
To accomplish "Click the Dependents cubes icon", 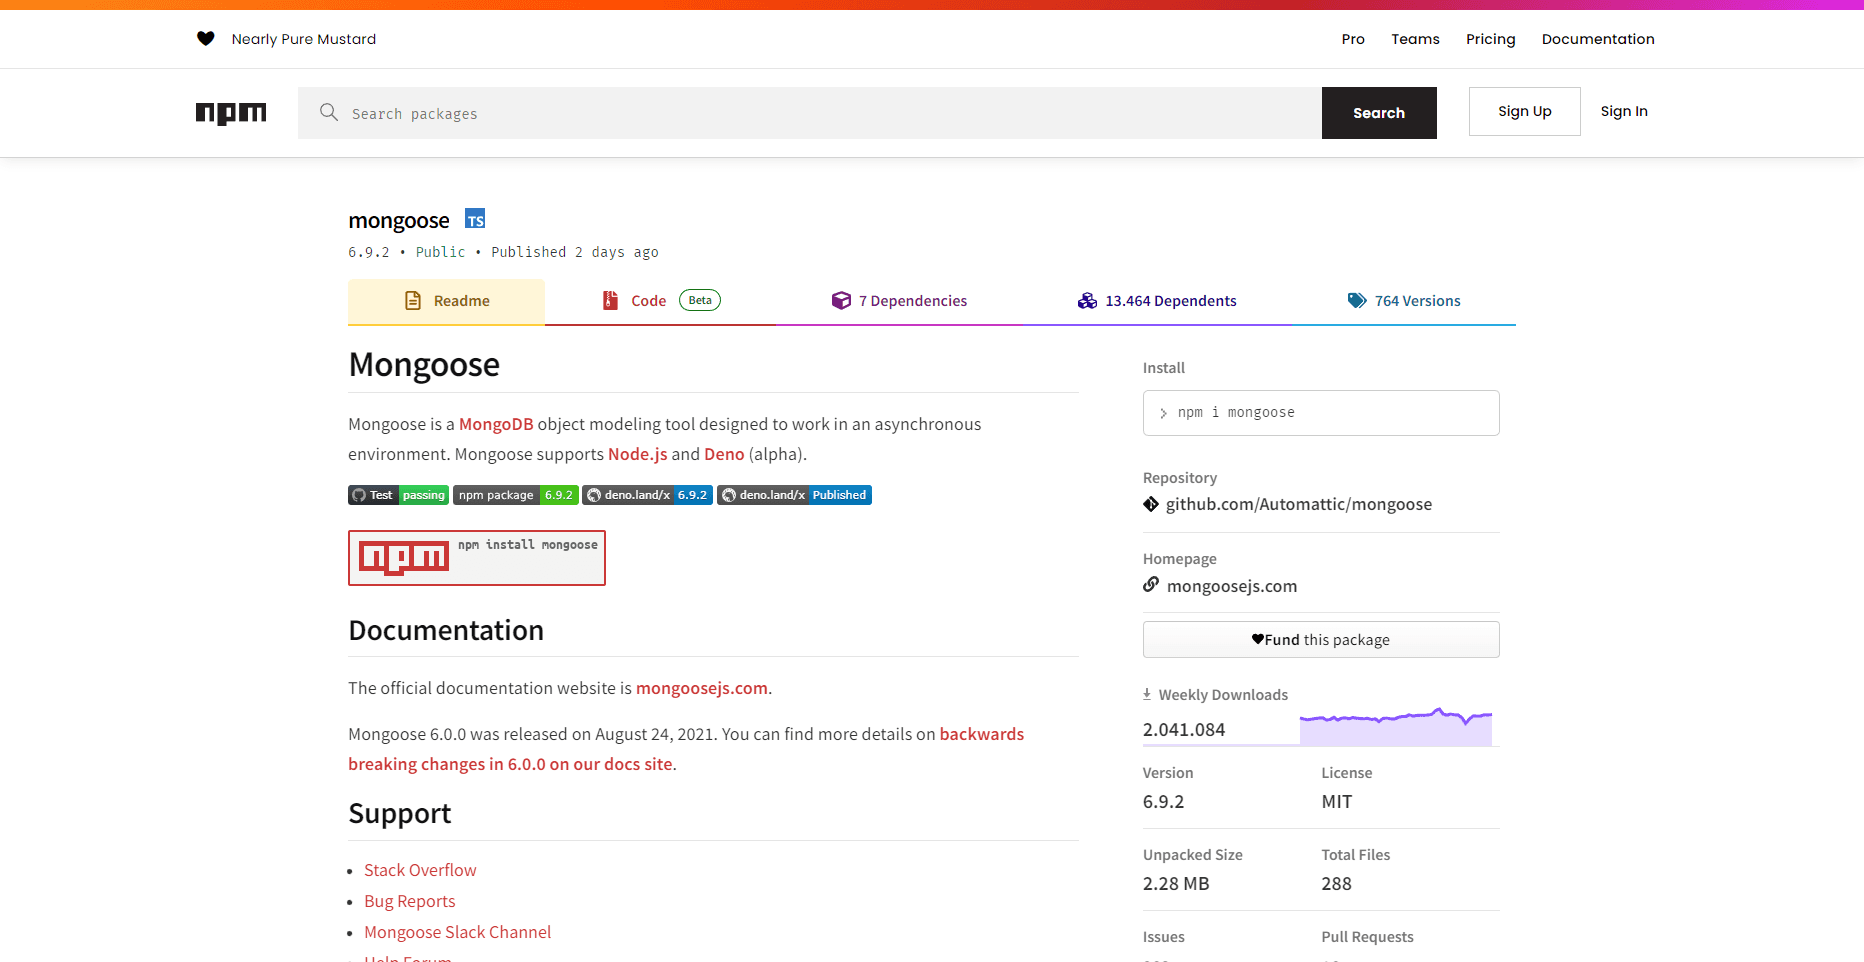I will tap(1087, 301).
